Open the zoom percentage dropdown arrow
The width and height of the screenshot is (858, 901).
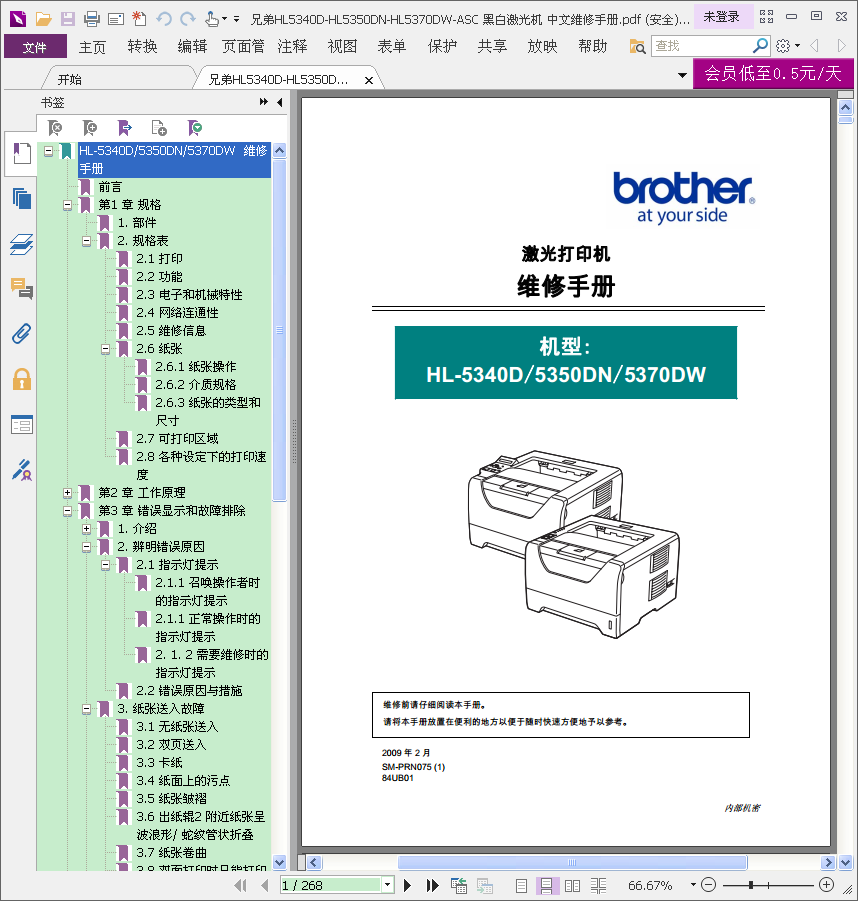693,885
